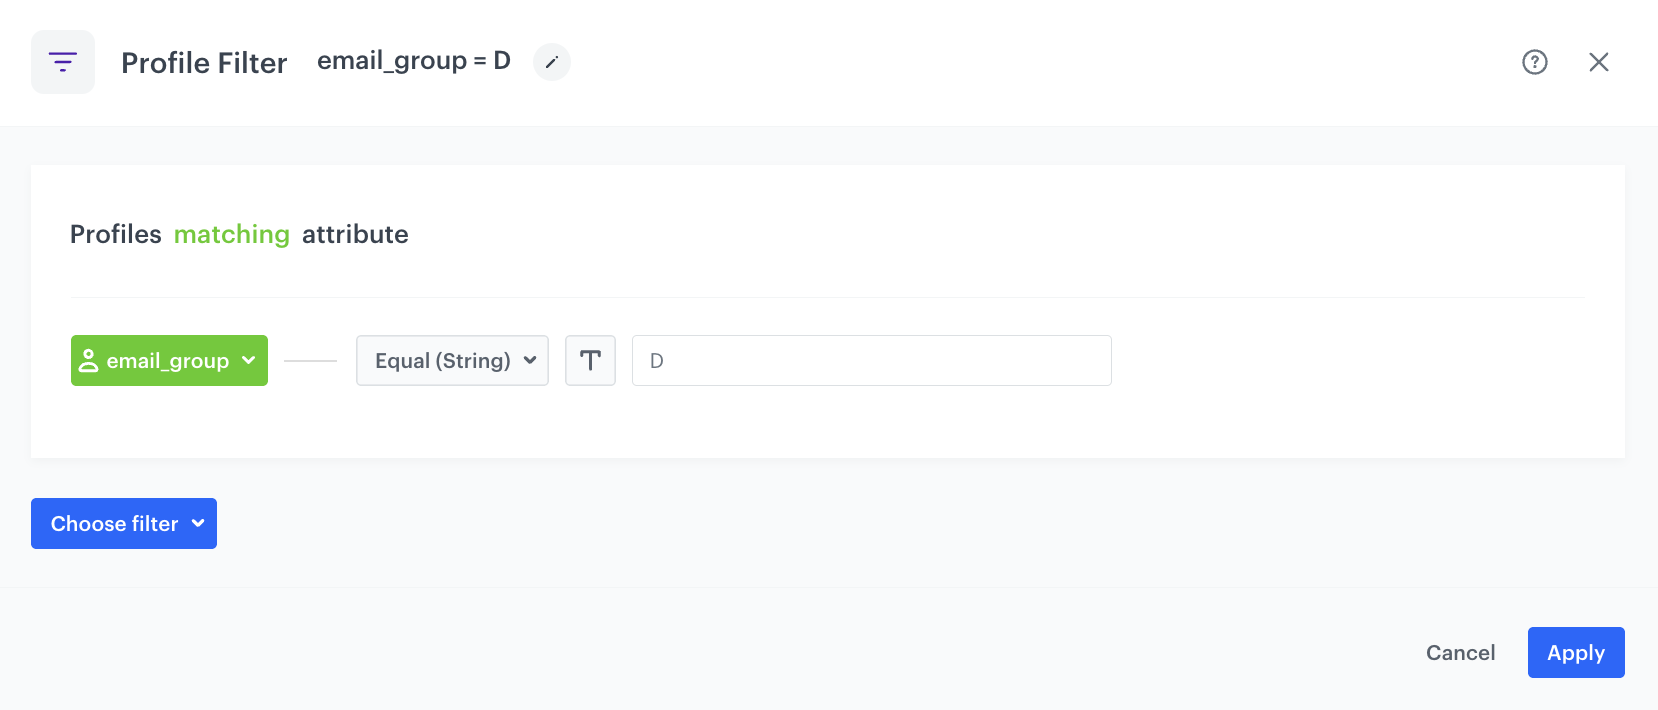Click the T text-type icon next to the value field
The height and width of the screenshot is (710, 1658).
pyautogui.click(x=590, y=360)
